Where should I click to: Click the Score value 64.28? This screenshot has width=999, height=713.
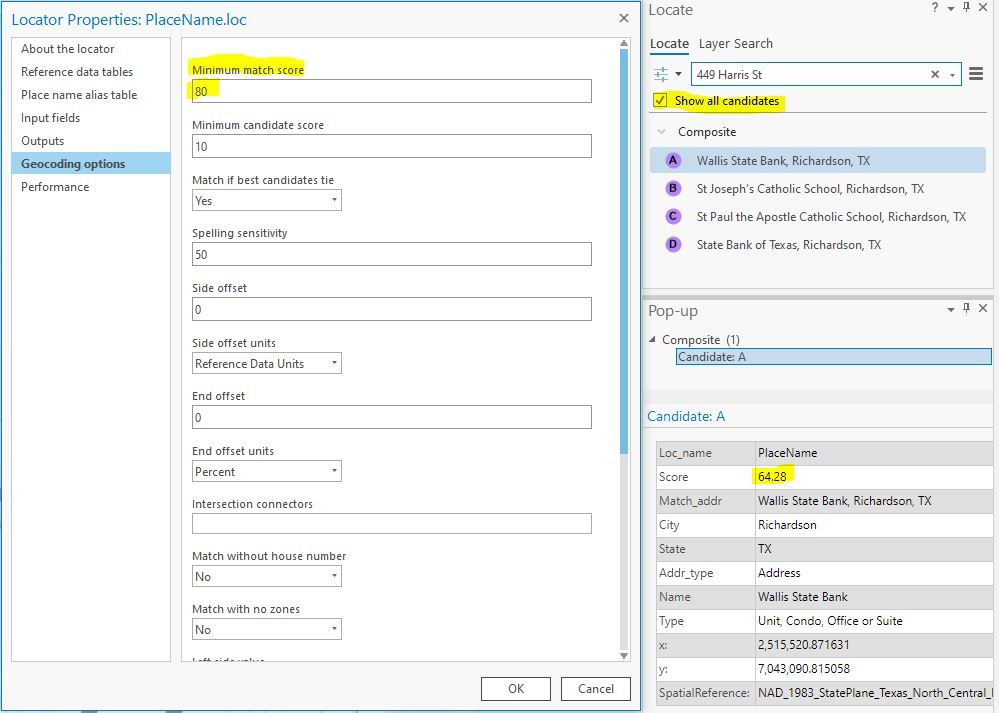(772, 477)
